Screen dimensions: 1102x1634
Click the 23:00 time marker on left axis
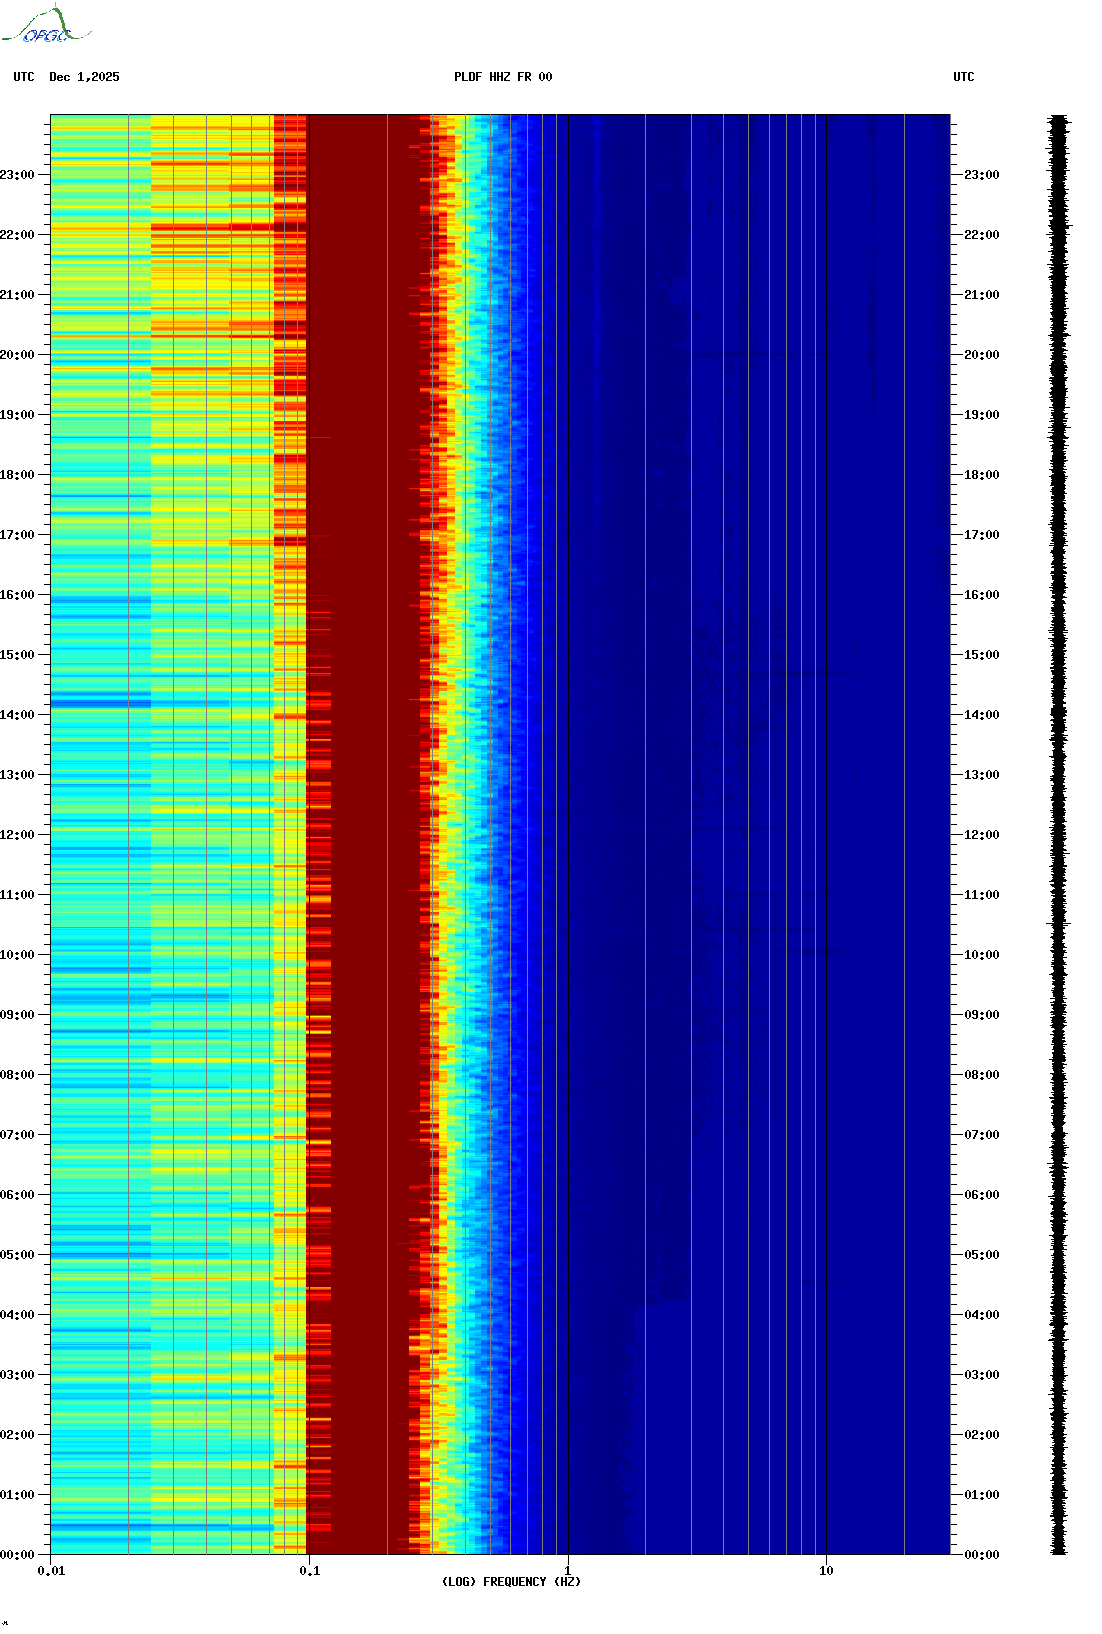(18, 175)
